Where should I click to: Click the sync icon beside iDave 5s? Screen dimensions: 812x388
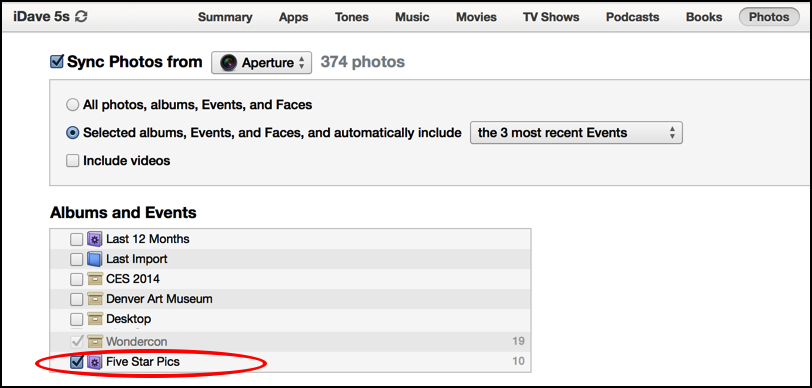(81, 17)
